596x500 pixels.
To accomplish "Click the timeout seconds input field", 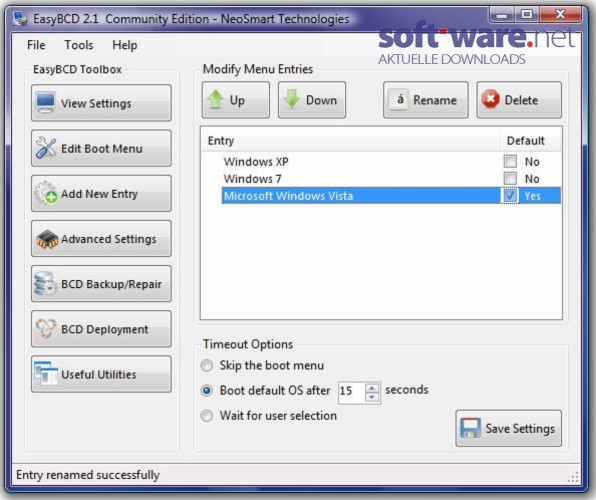I will pyautogui.click(x=352, y=391).
